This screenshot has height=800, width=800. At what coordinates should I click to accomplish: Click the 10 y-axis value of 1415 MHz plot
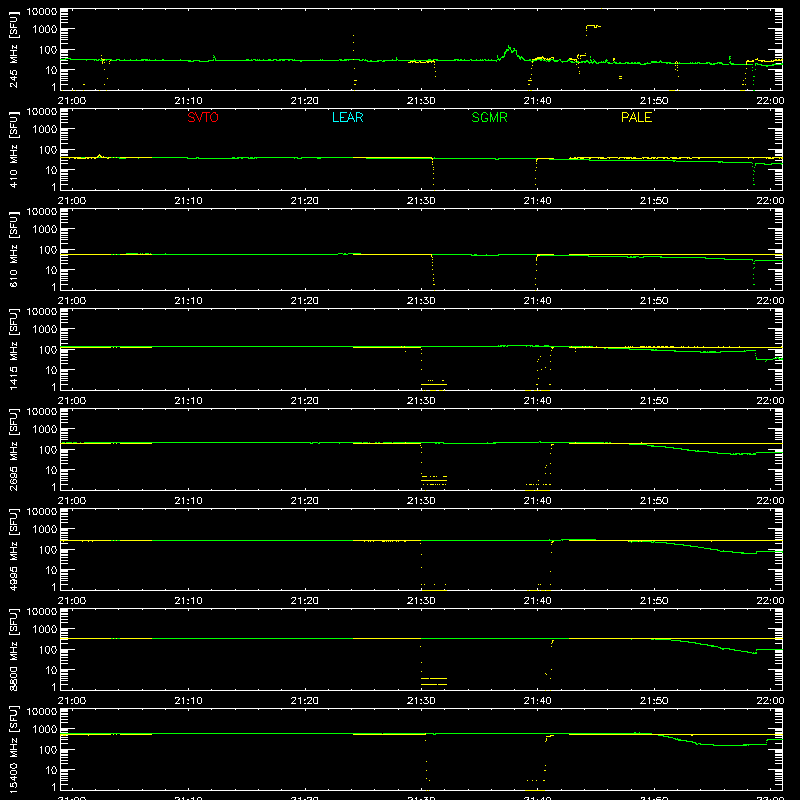[51, 370]
